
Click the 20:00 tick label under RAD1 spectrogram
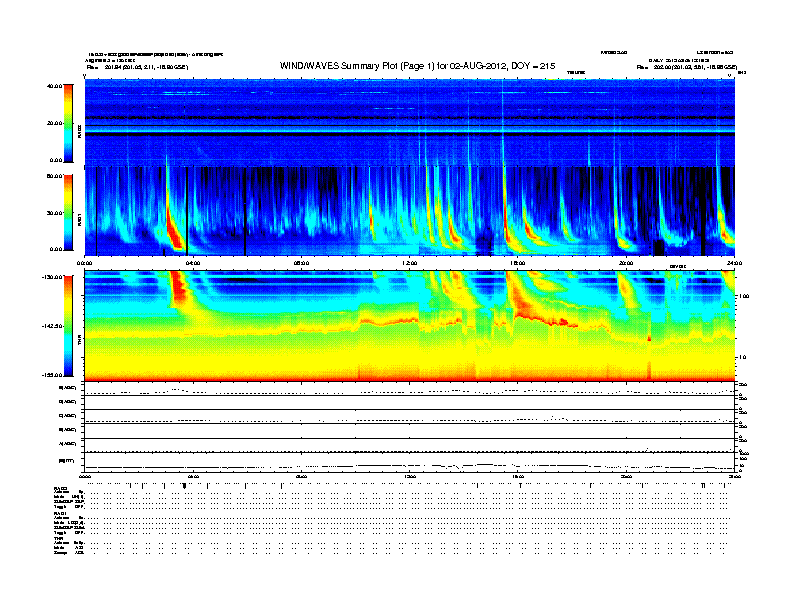(x=626, y=263)
